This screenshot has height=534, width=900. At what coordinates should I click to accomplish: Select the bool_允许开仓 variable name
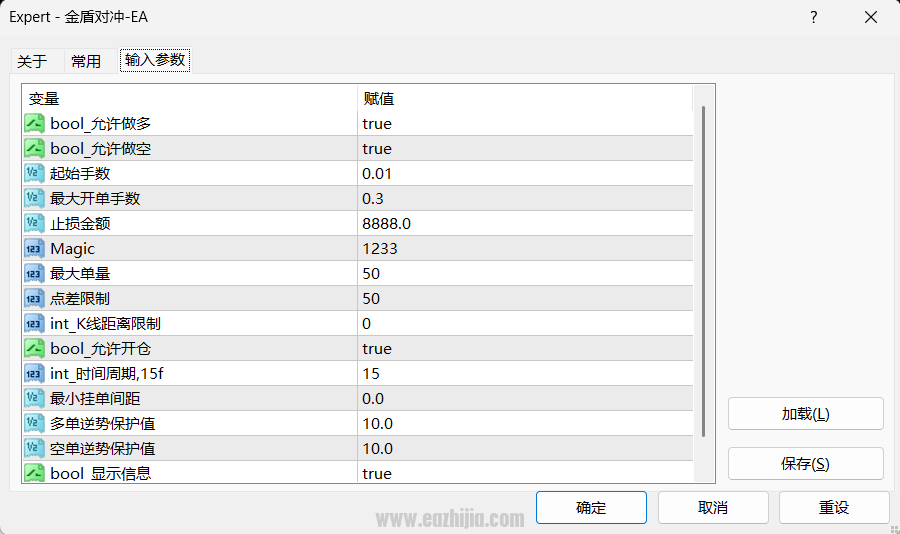pos(100,349)
